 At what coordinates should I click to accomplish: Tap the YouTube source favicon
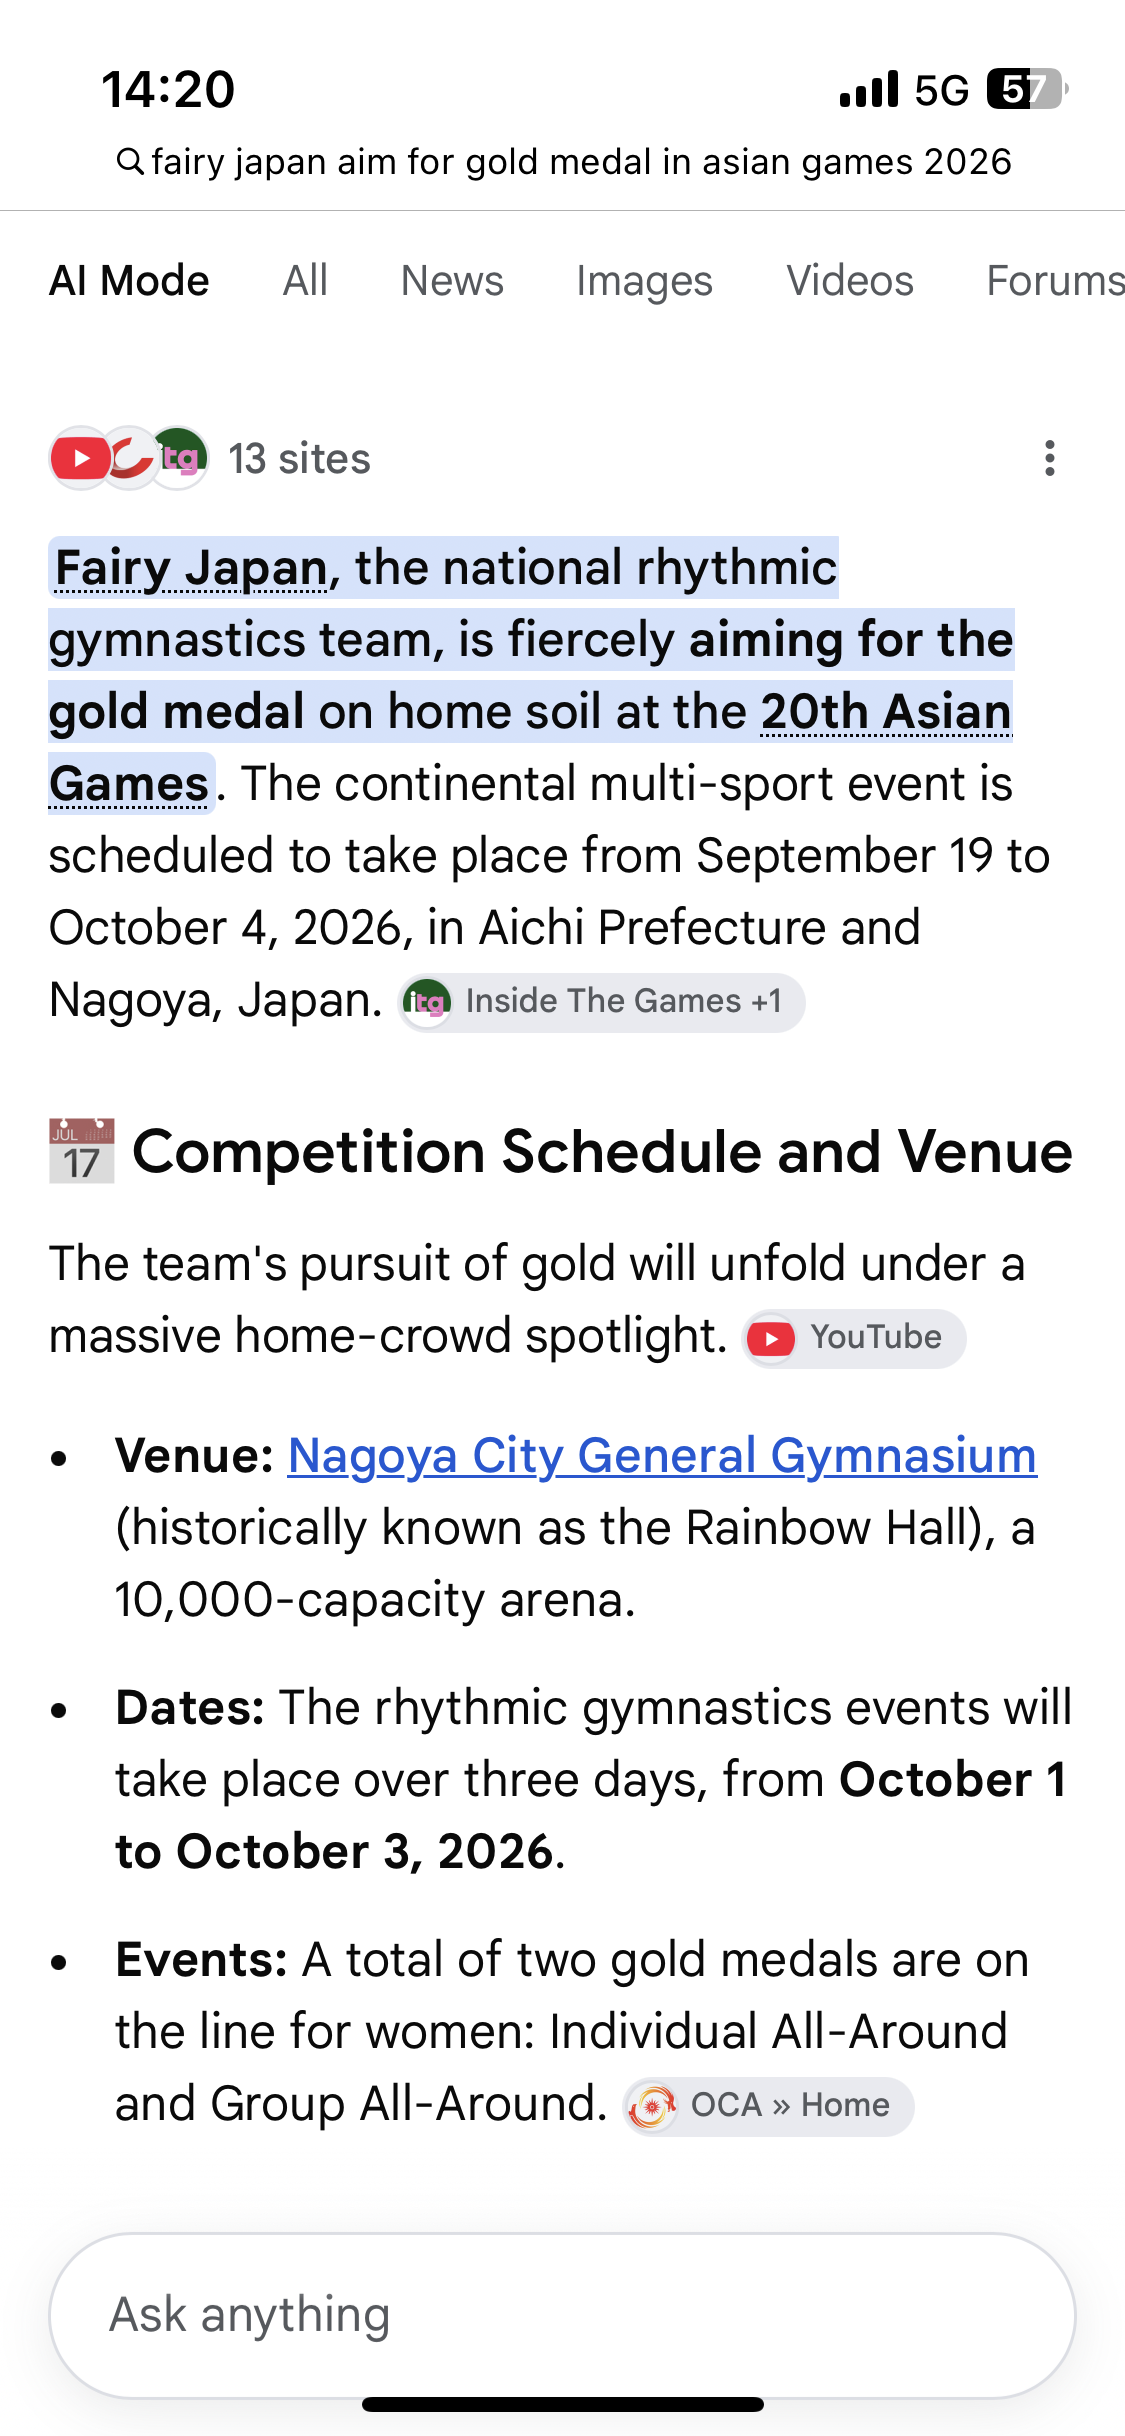pyautogui.click(x=80, y=459)
